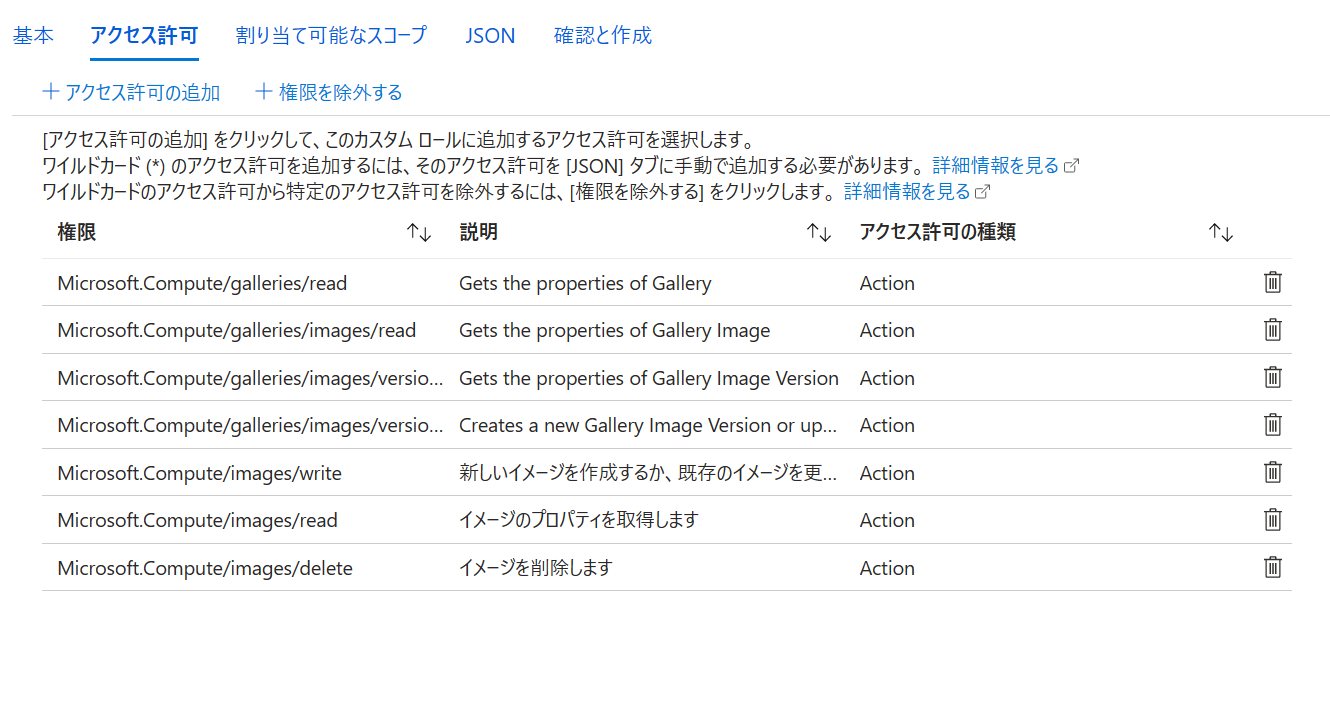Image resolution: width=1330 pixels, height=712 pixels.
Task: Click イメージのプロパティを取得します description
Action: click(578, 520)
